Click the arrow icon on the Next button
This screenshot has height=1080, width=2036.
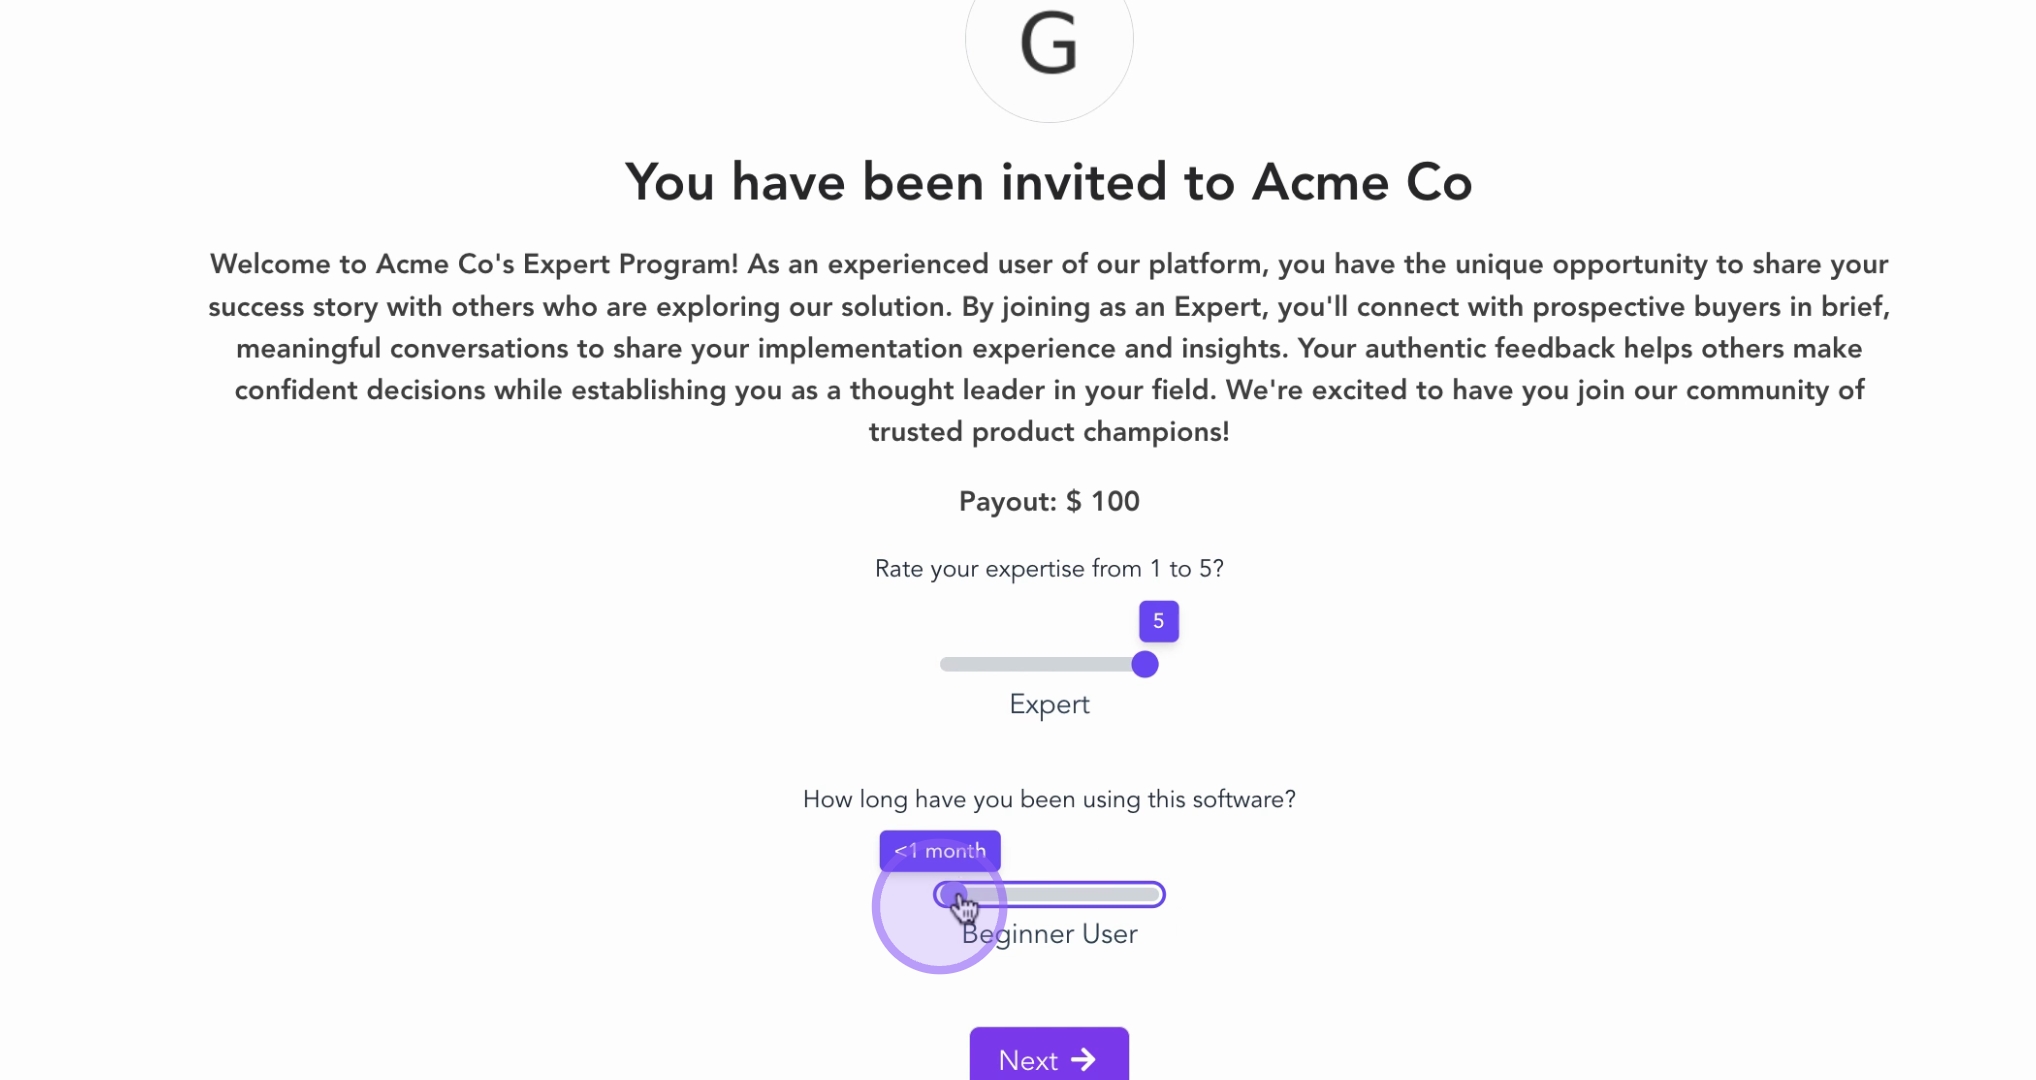pyautogui.click(x=1083, y=1059)
